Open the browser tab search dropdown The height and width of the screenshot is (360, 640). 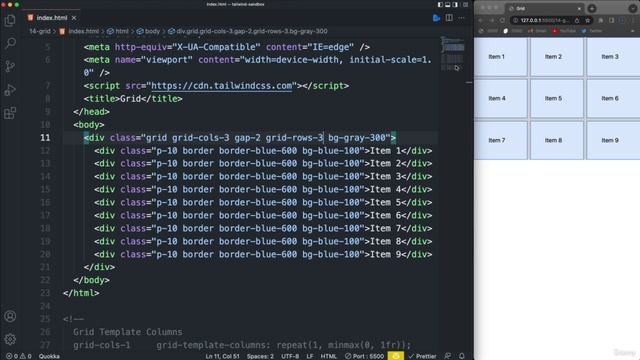click(633, 9)
